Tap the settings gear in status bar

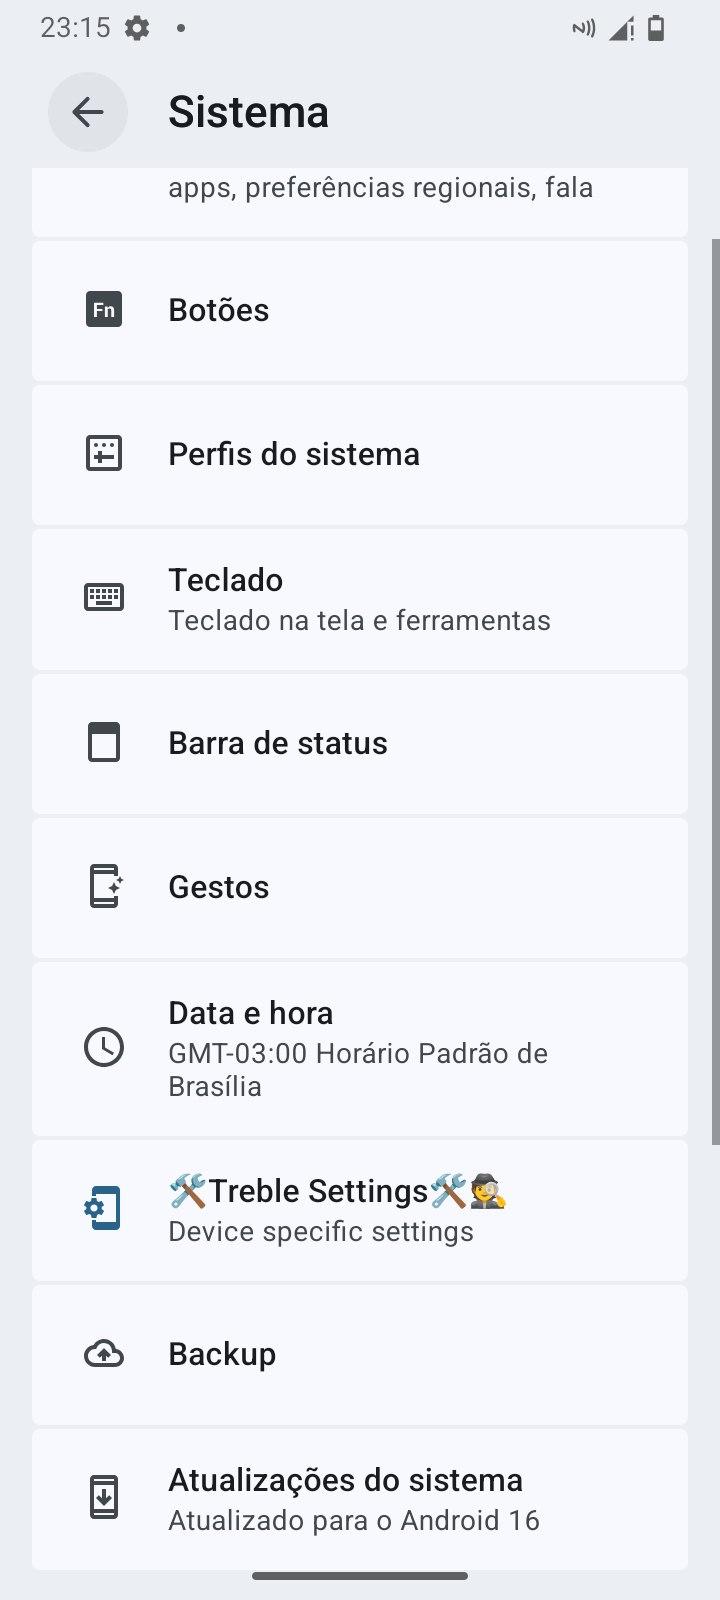tap(137, 28)
